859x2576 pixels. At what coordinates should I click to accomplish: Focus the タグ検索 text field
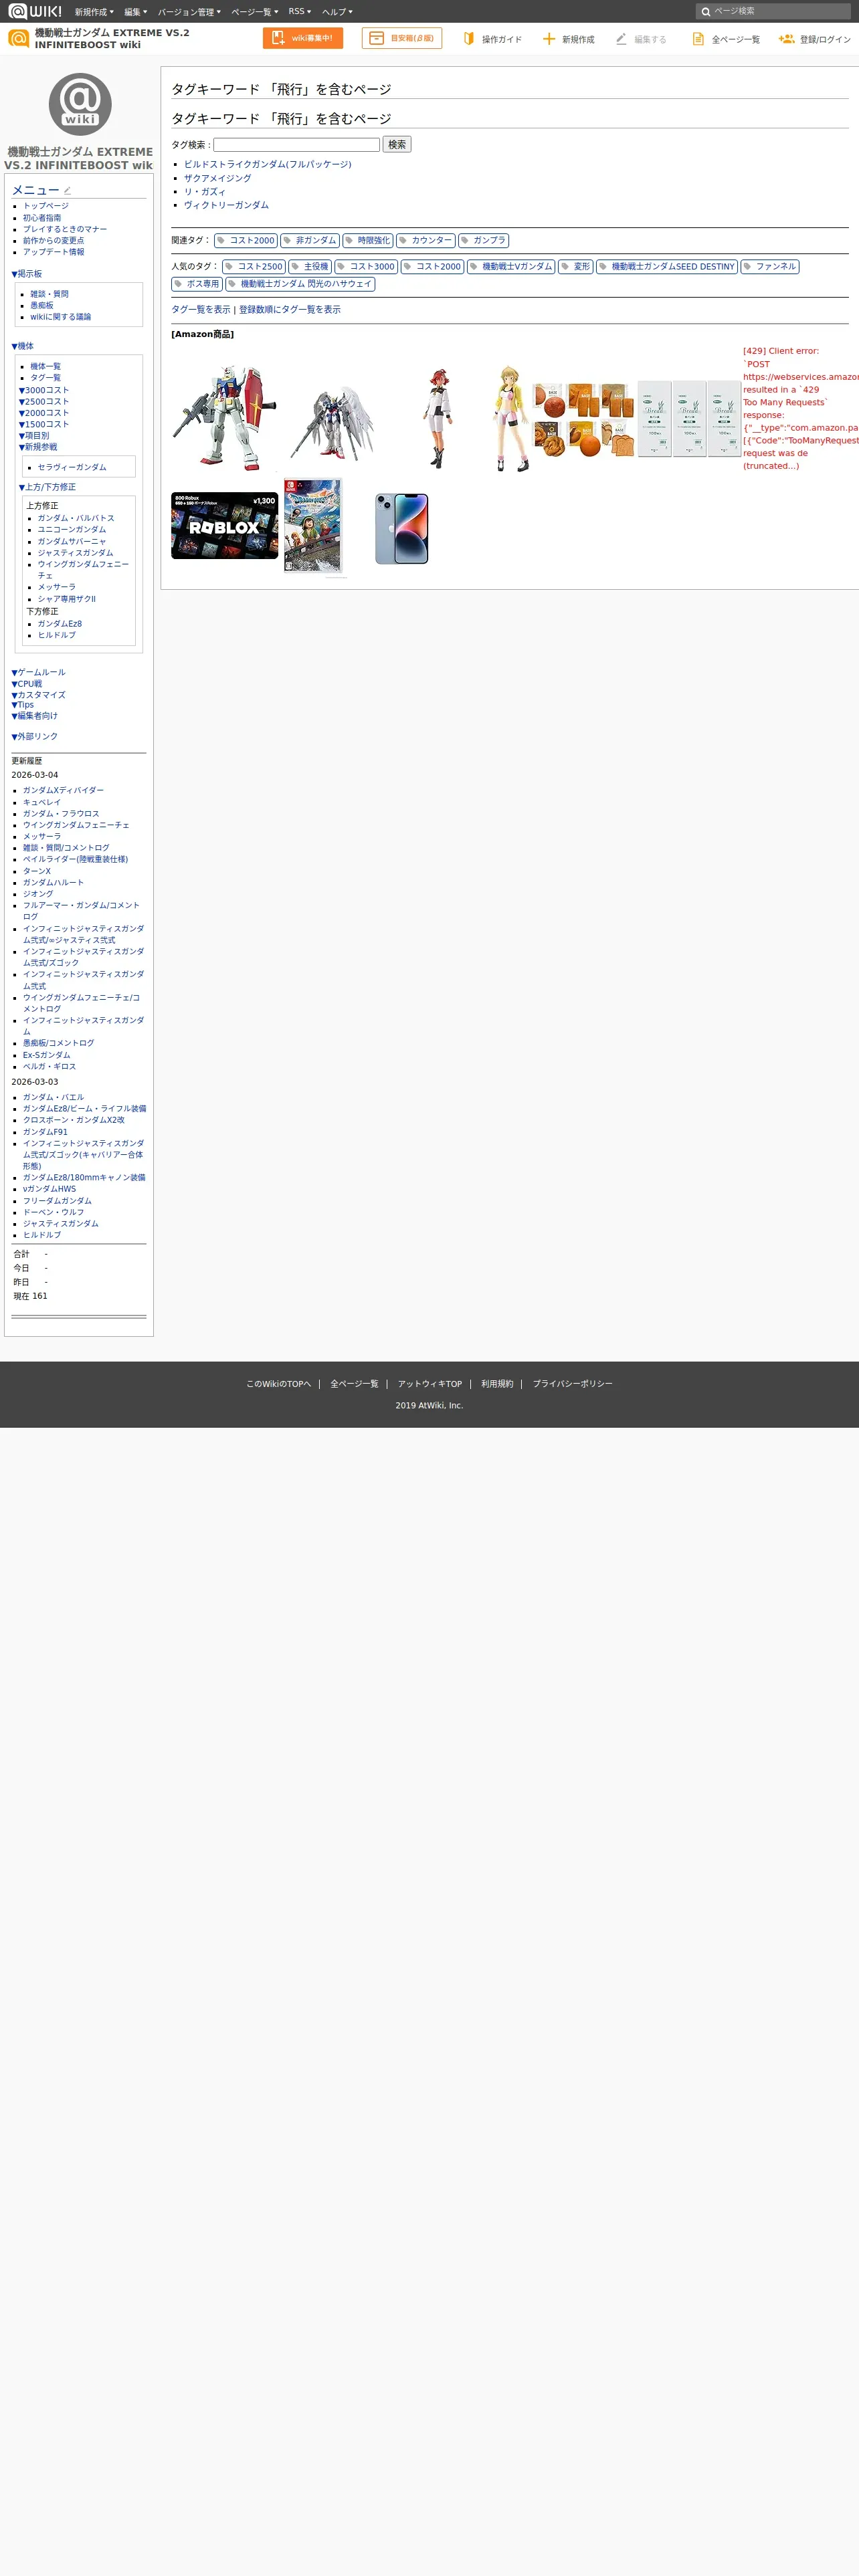(x=297, y=145)
